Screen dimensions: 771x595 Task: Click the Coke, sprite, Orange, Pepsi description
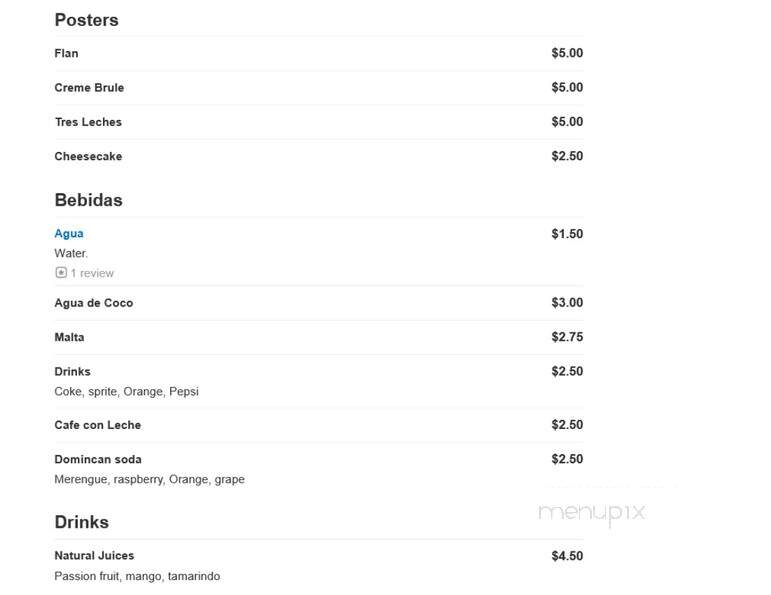click(126, 391)
